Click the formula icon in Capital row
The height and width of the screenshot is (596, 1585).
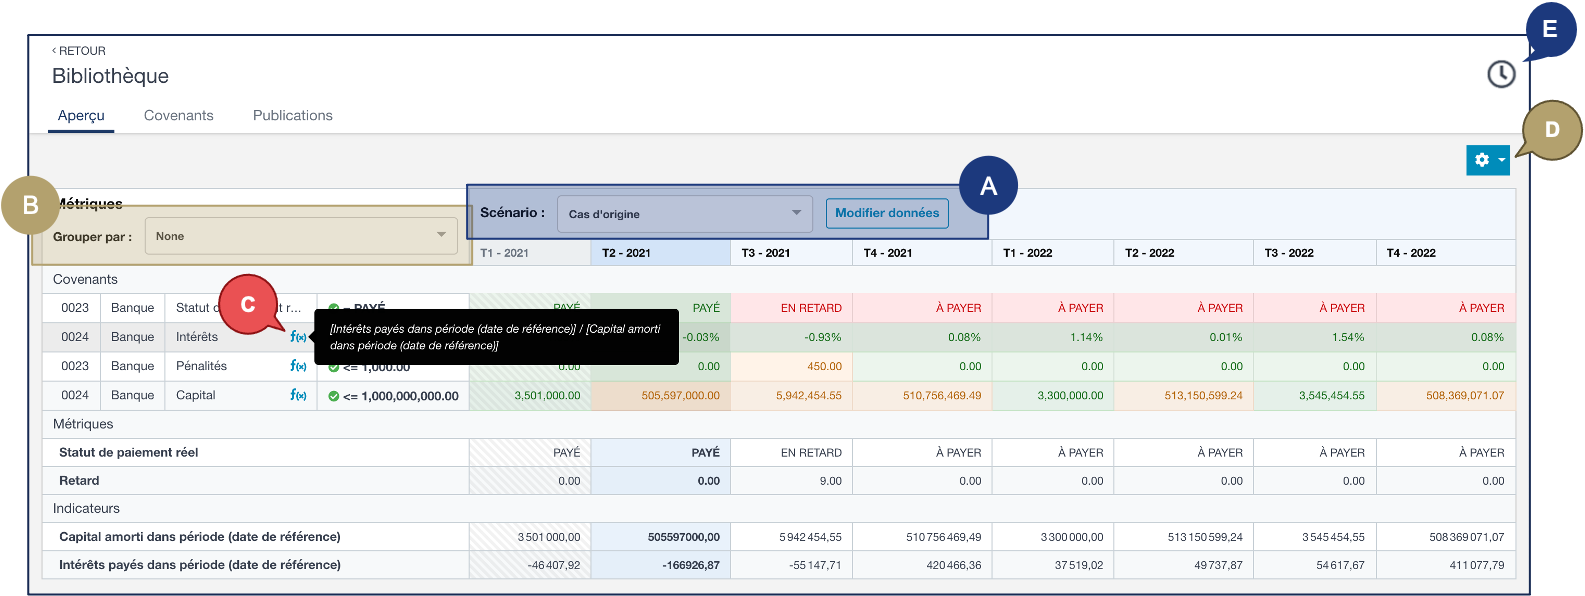pos(298,395)
